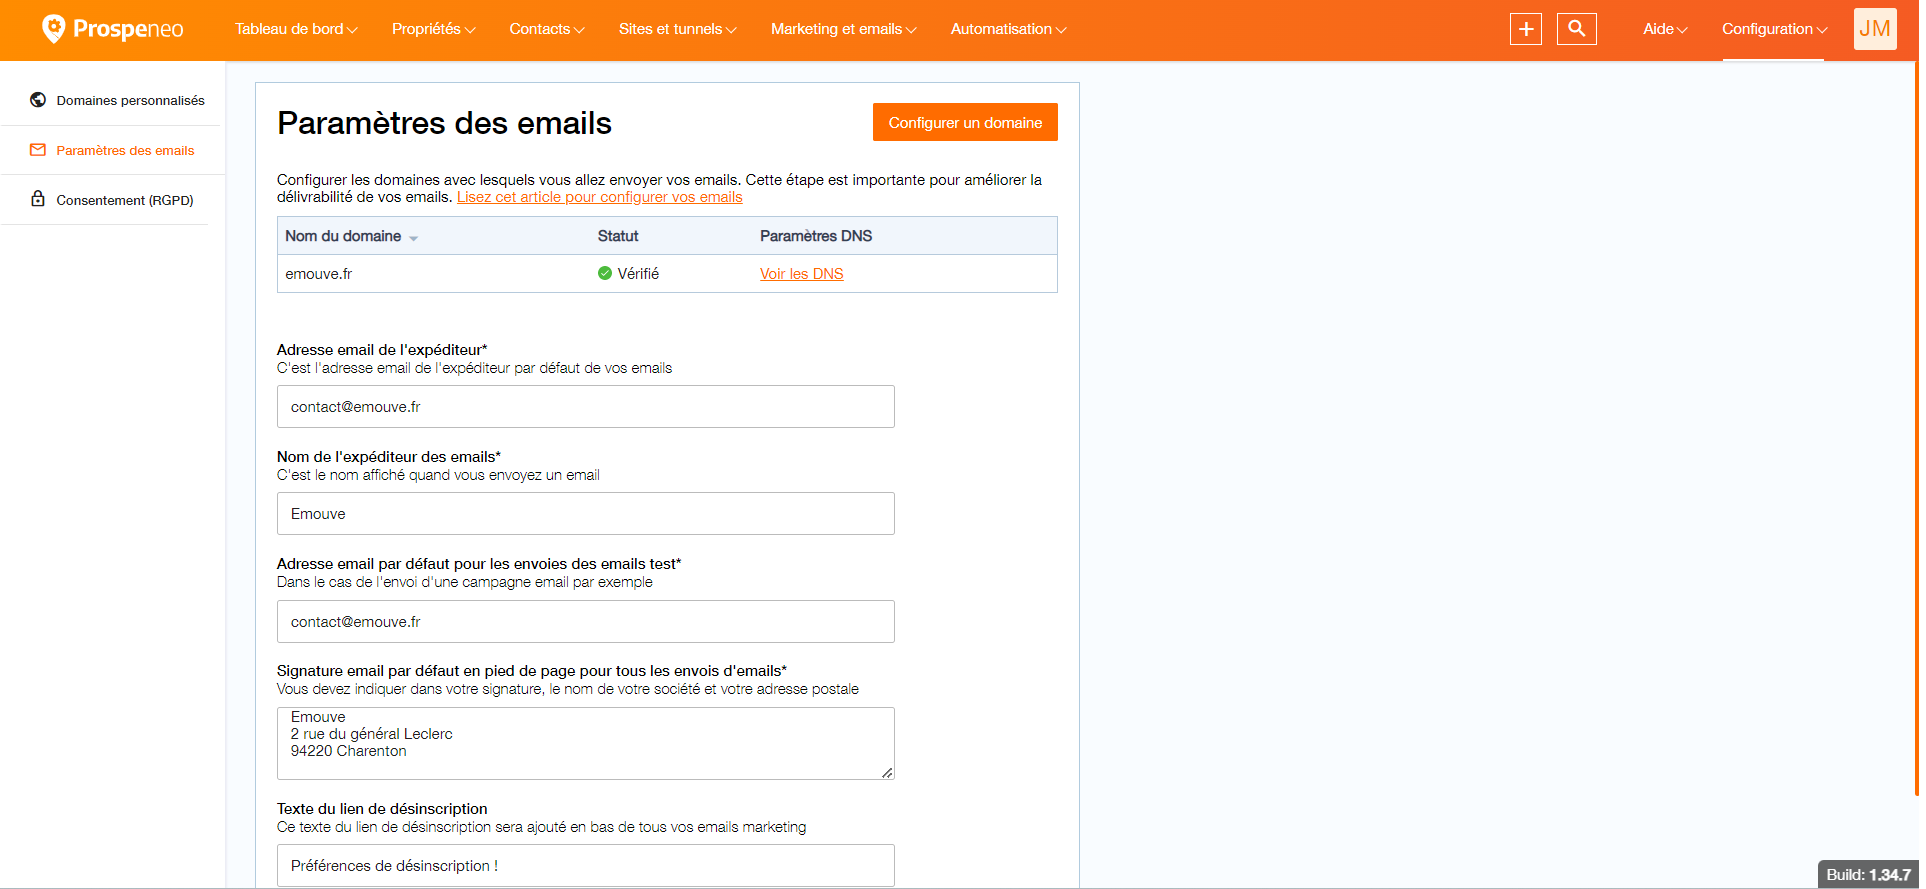
Task: Click the signature textarea resize handle
Action: click(887, 772)
